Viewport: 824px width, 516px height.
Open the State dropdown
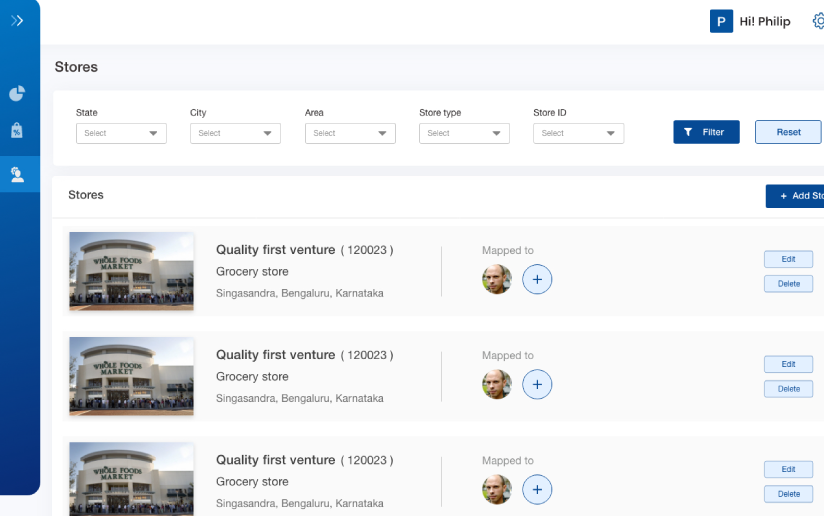click(121, 133)
